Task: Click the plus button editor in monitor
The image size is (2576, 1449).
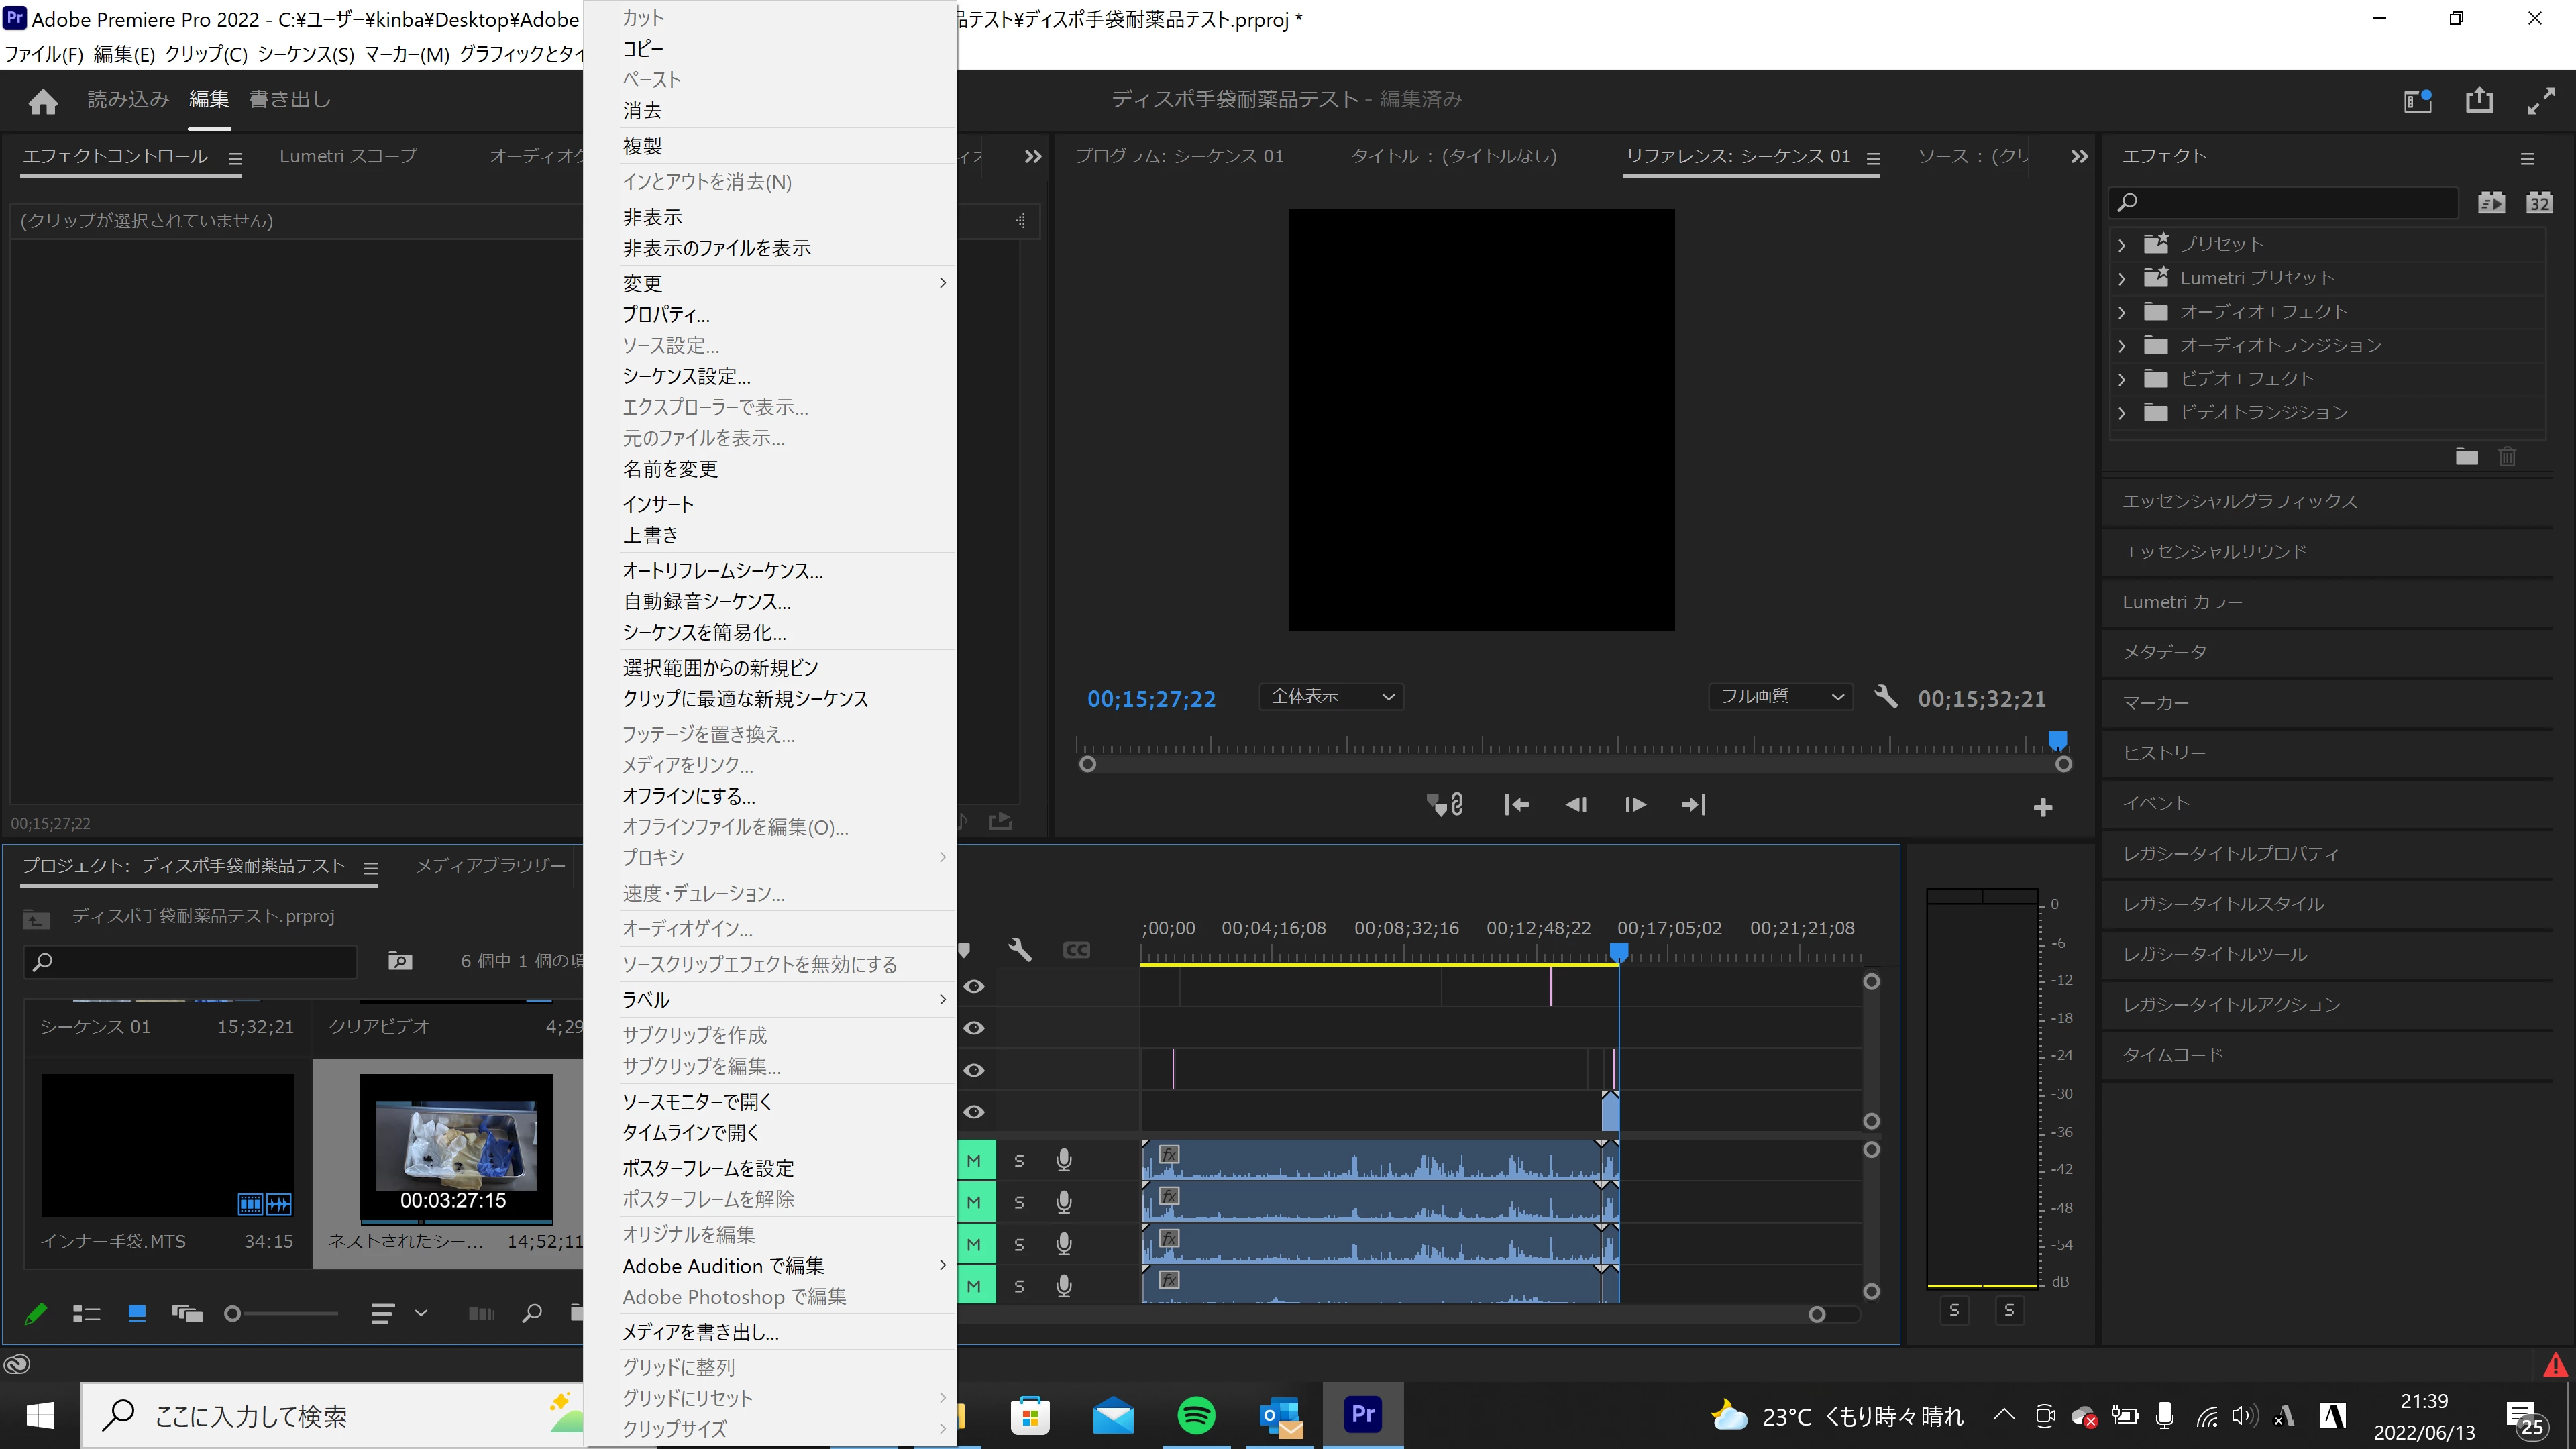Action: 2043,808
